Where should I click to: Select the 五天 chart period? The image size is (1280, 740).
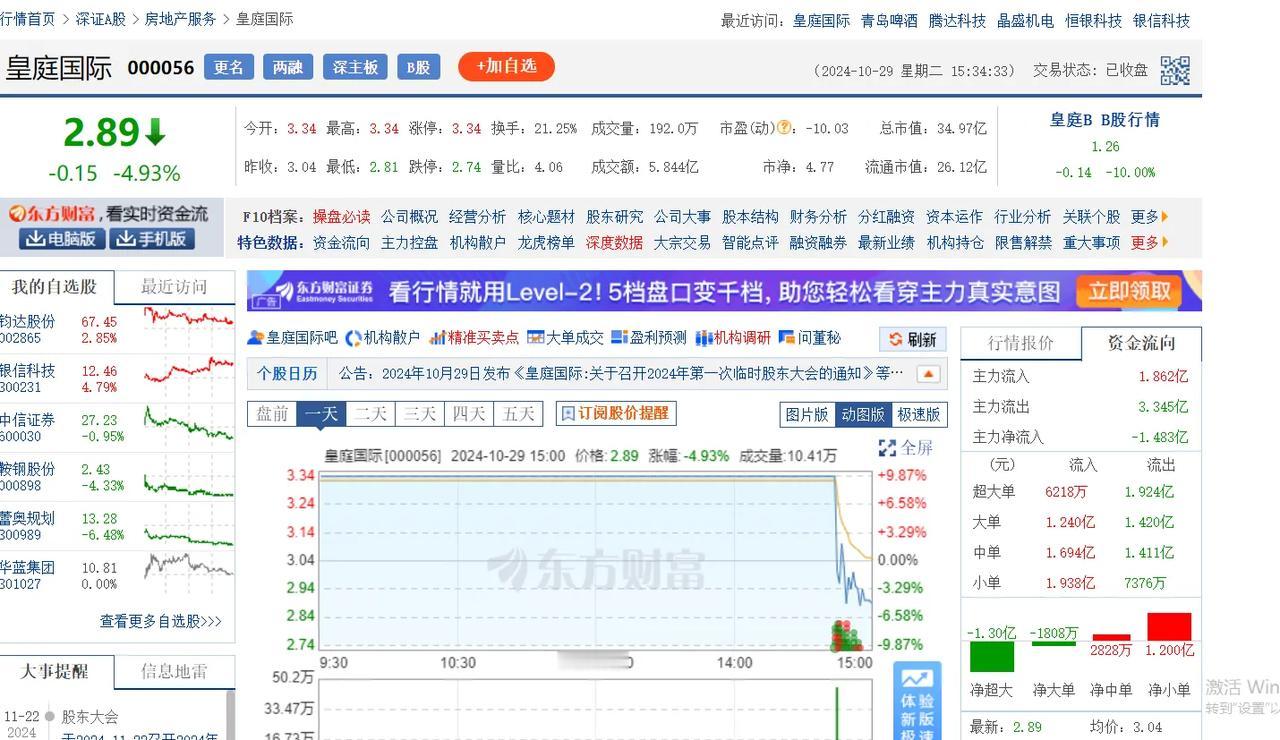[x=518, y=414]
